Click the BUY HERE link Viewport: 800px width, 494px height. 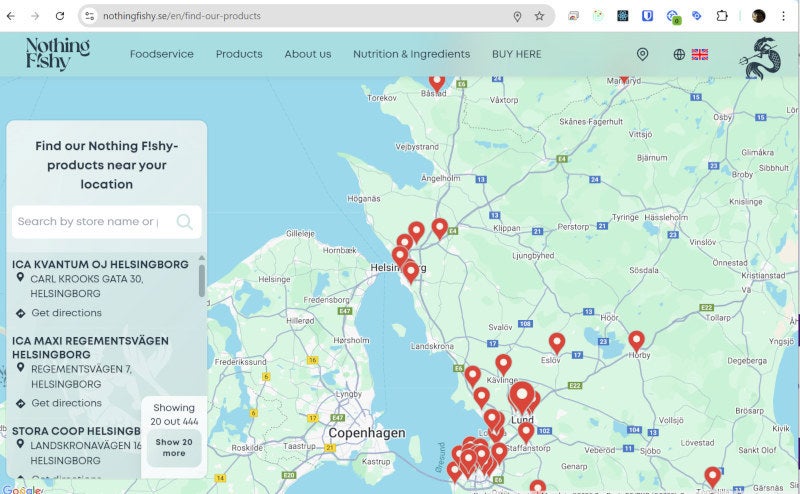[516, 54]
